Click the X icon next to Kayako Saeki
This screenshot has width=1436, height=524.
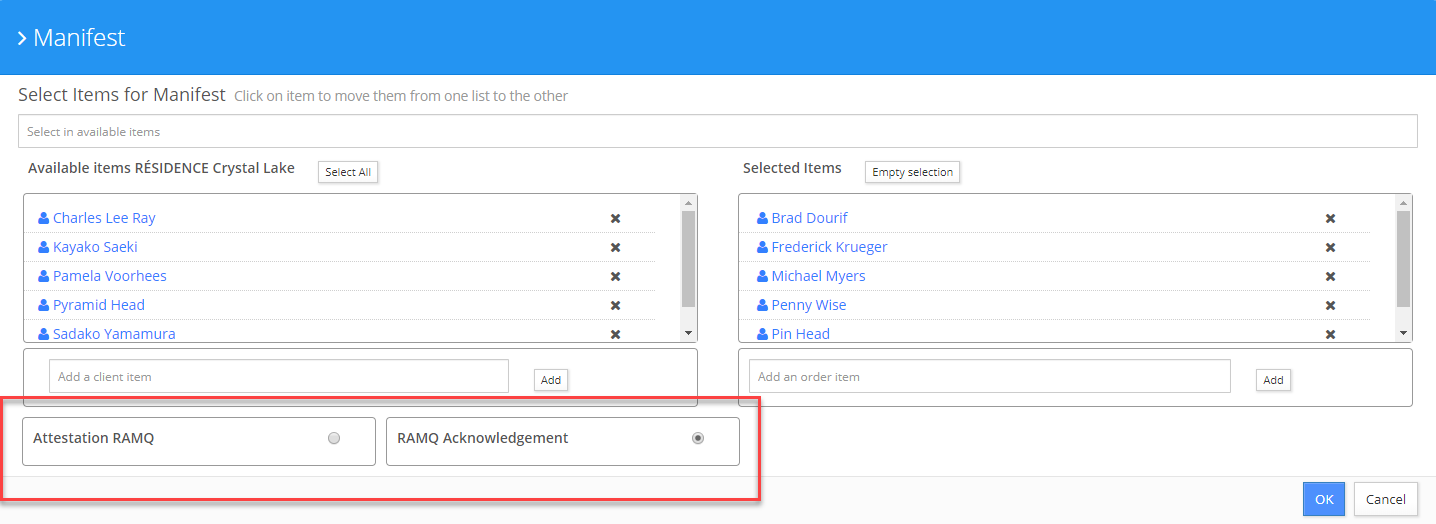pyautogui.click(x=616, y=247)
